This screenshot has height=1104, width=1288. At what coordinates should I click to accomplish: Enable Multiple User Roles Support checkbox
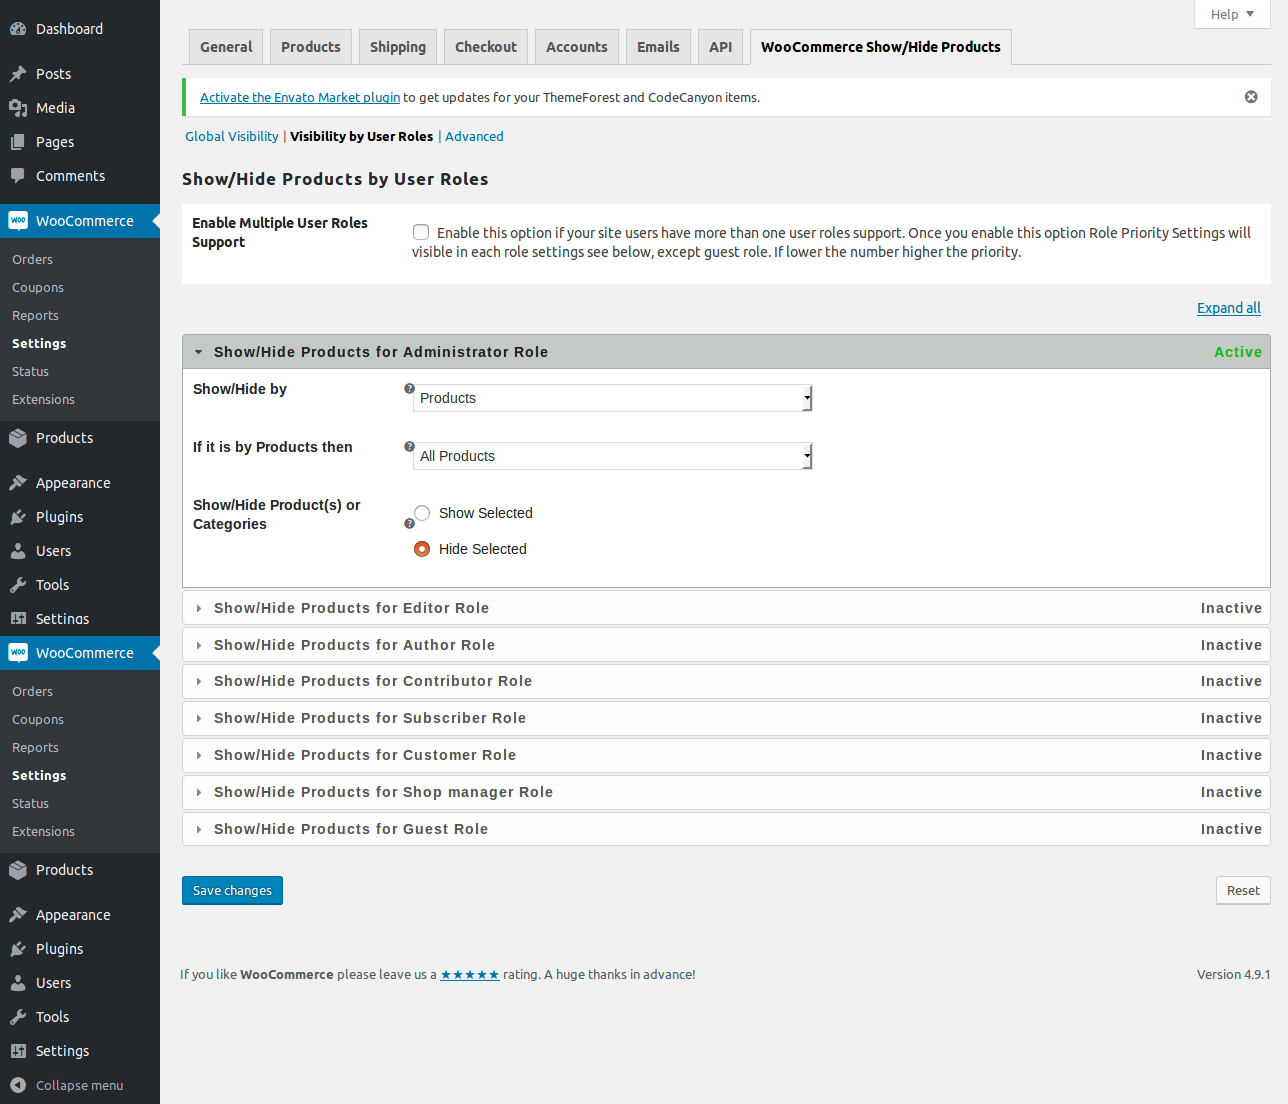(x=421, y=232)
